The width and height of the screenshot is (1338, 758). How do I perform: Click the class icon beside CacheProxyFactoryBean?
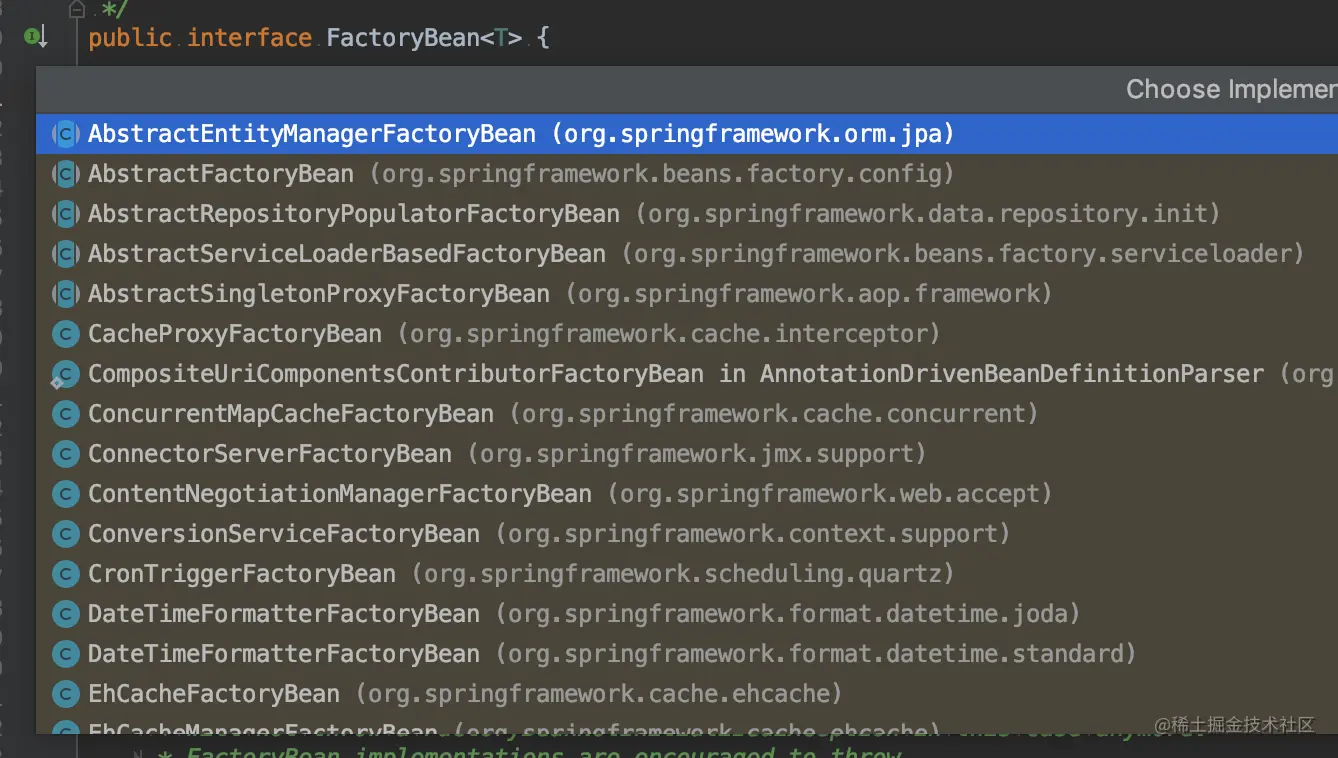coord(64,333)
